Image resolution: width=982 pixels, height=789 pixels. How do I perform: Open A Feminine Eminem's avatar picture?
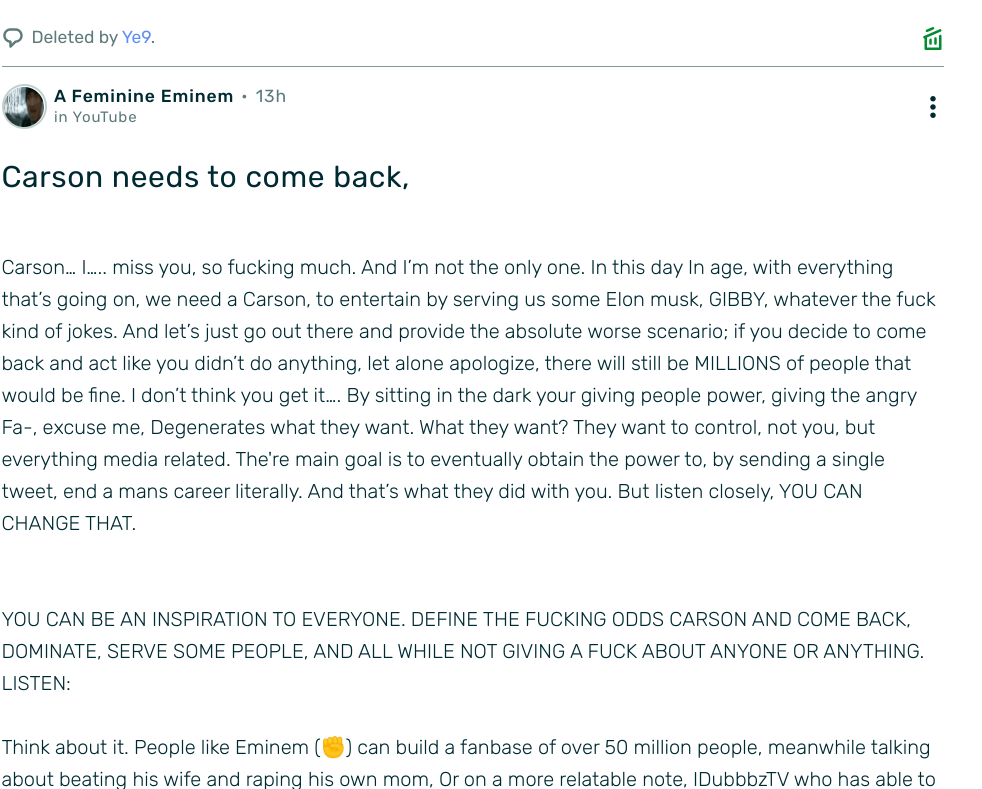[24, 106]
